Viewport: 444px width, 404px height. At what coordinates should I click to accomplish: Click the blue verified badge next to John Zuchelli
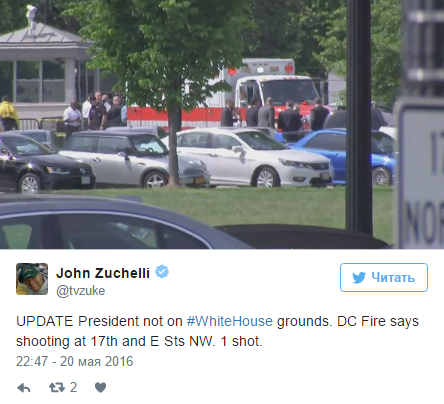tap(162, 272)
